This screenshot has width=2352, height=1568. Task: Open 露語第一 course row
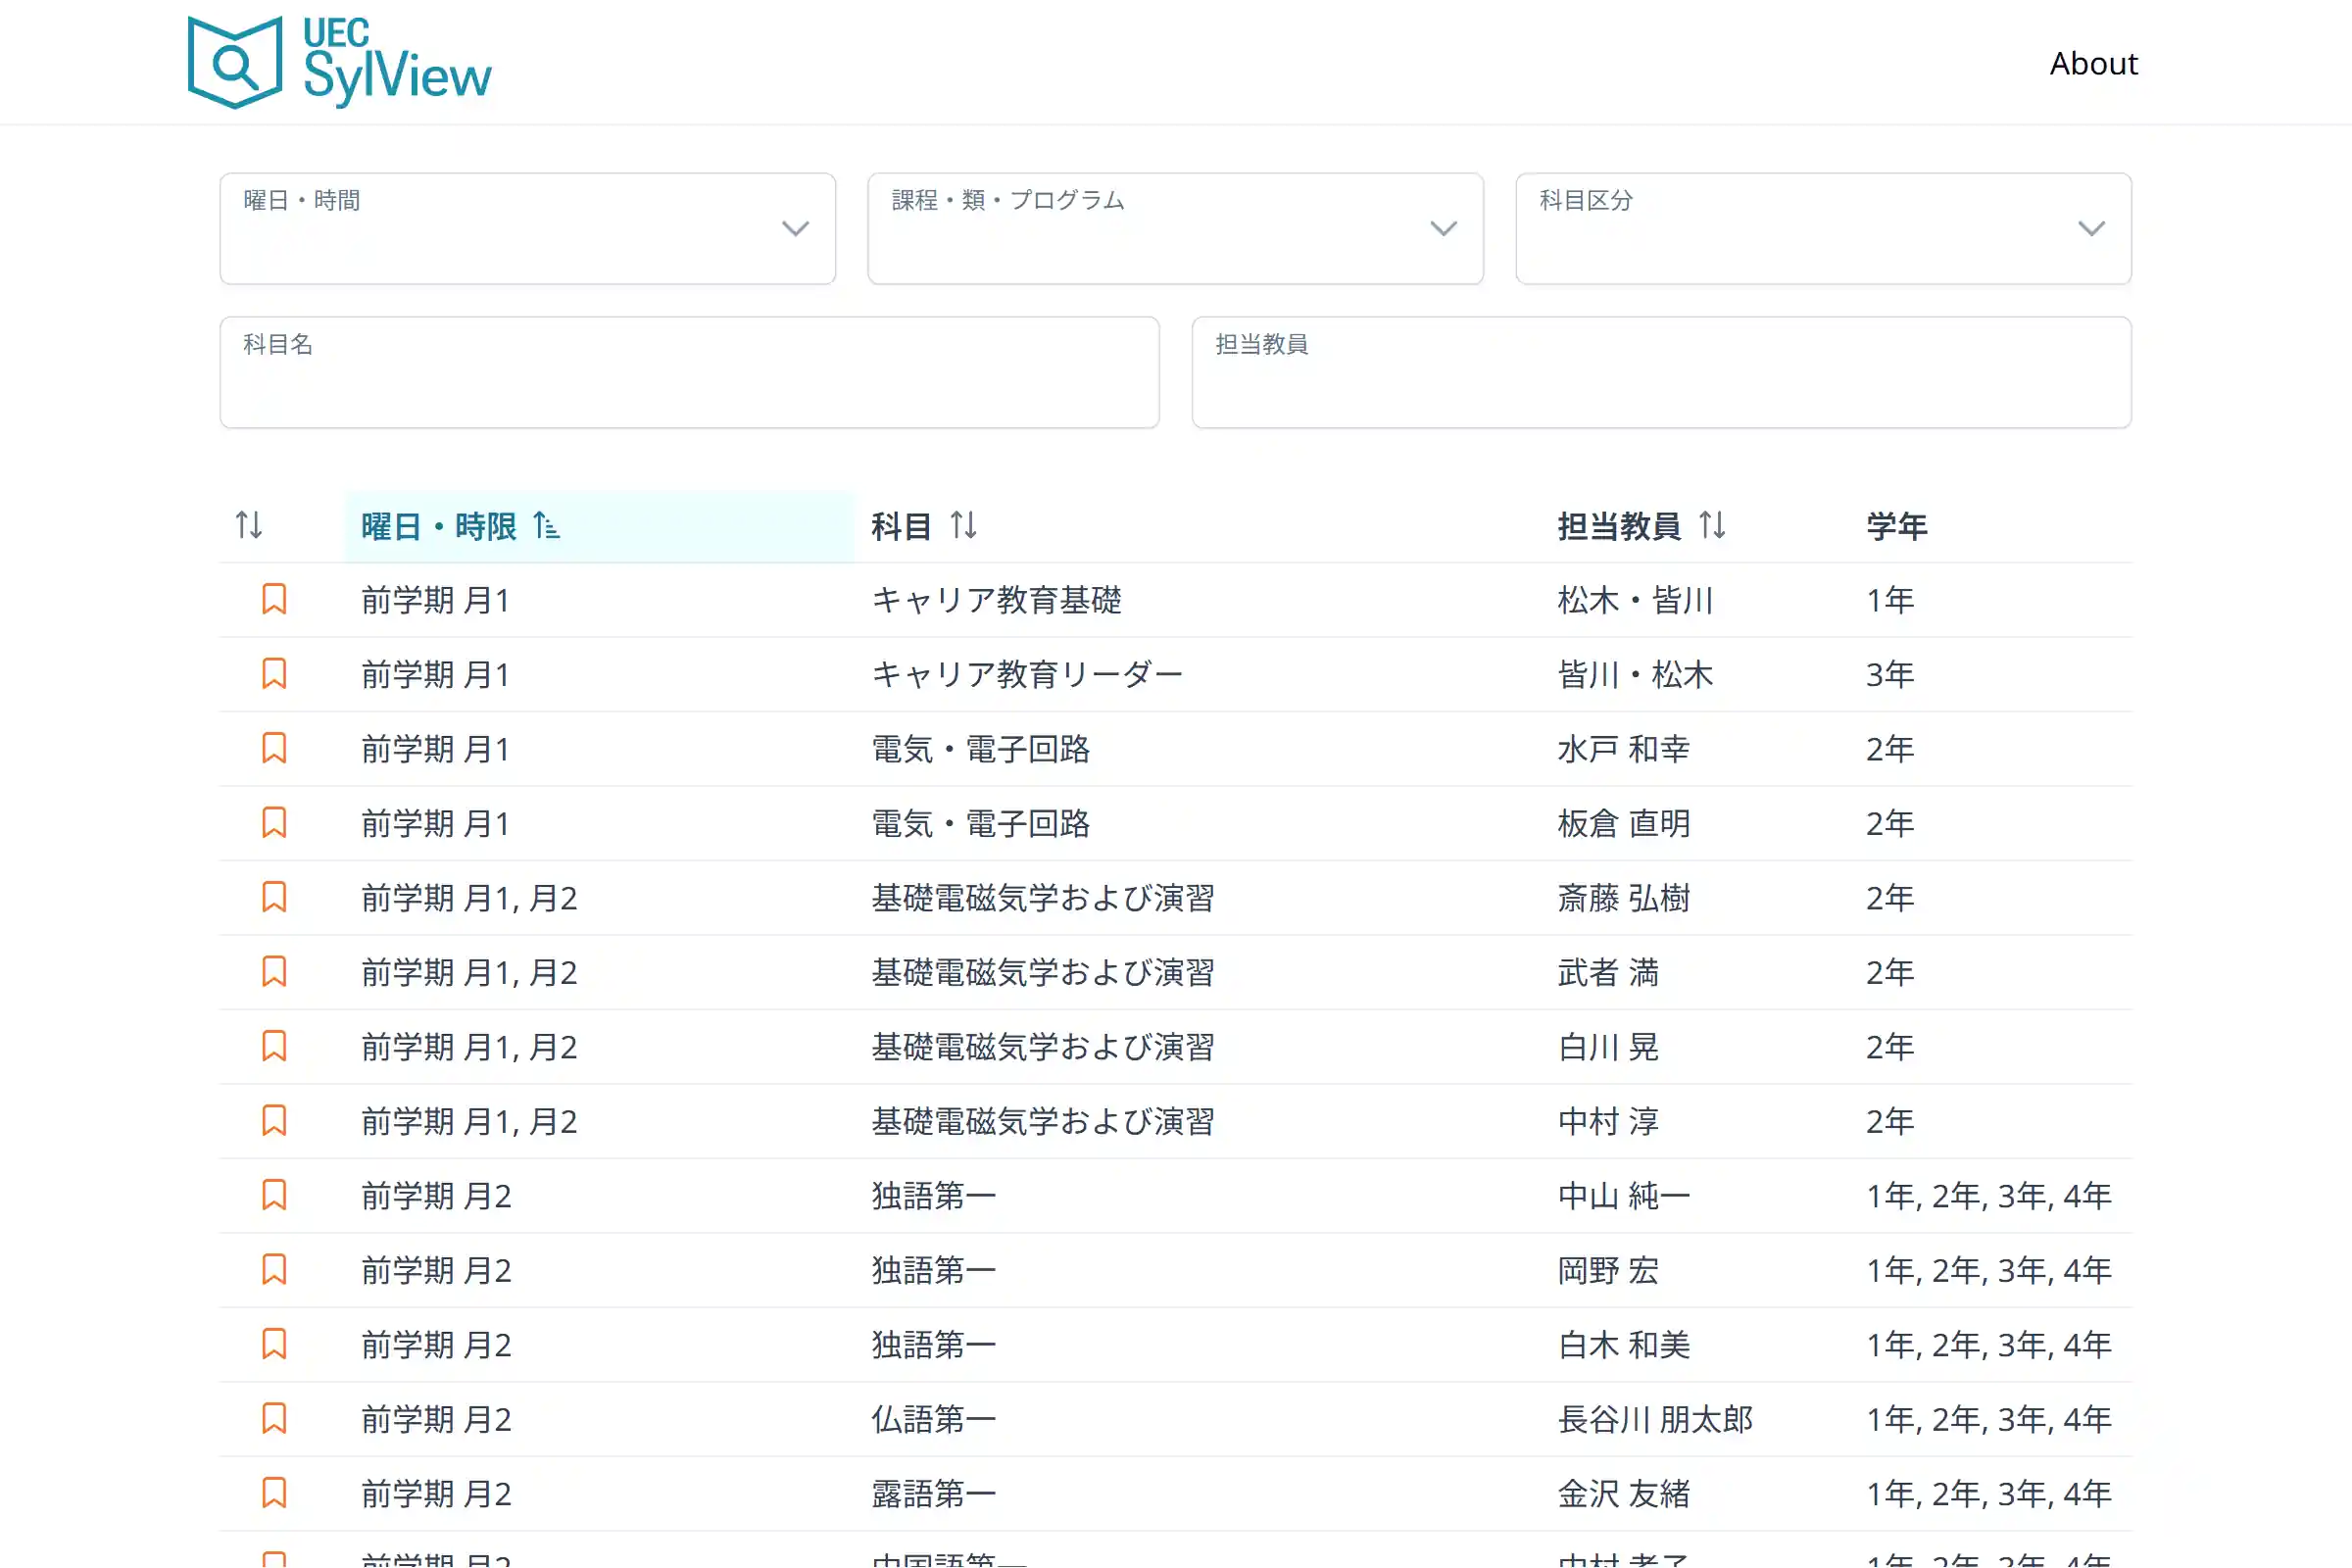933,1494
